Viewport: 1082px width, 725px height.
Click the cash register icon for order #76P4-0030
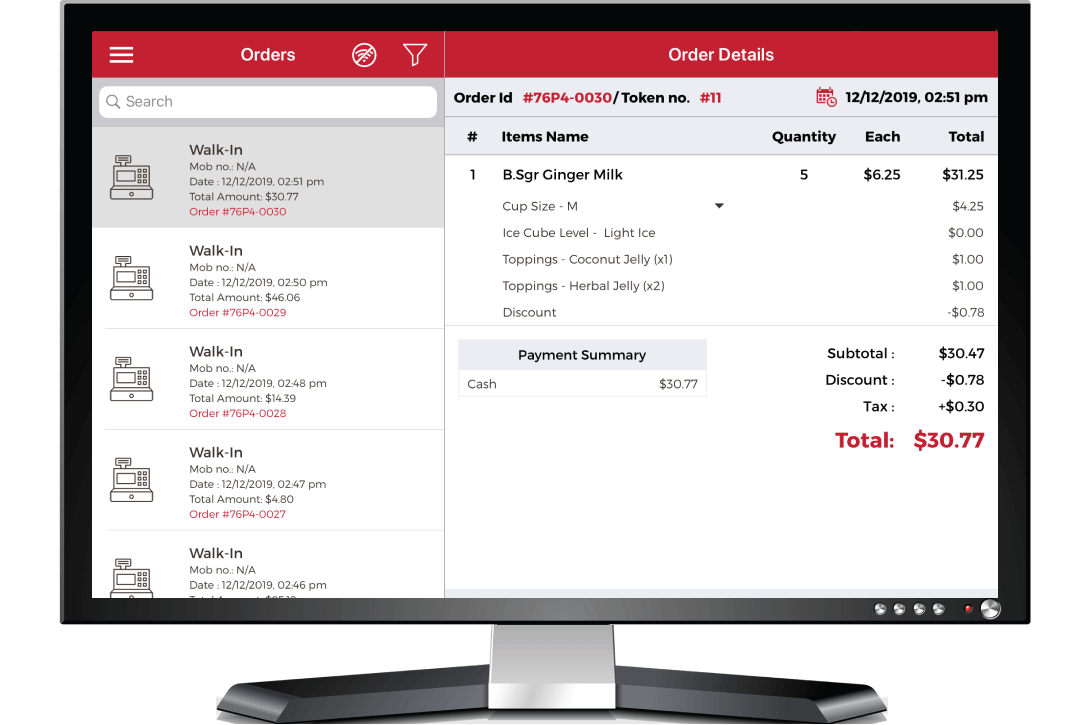(131, 177)
